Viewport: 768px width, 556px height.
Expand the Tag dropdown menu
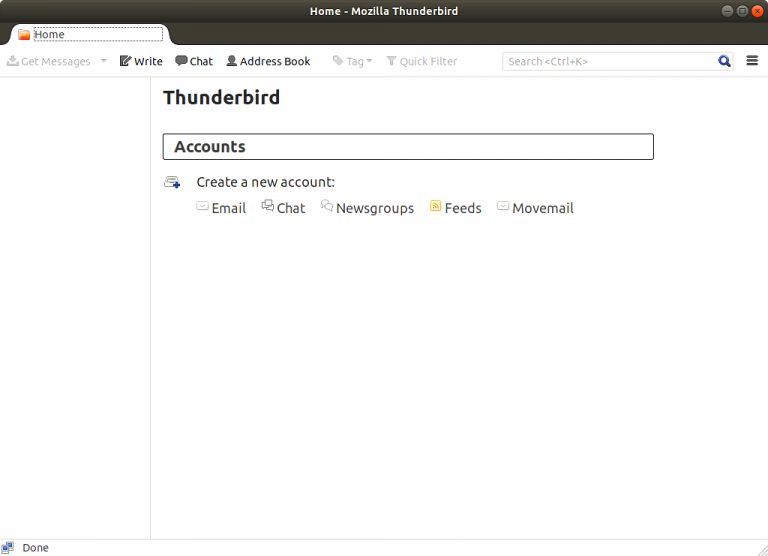point(353,61)
